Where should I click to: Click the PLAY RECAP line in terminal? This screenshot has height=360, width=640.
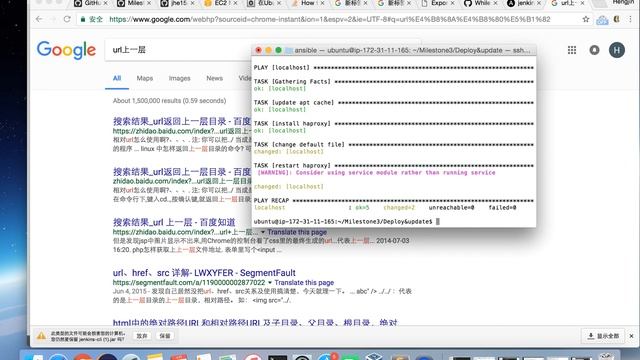pos(393,200)
